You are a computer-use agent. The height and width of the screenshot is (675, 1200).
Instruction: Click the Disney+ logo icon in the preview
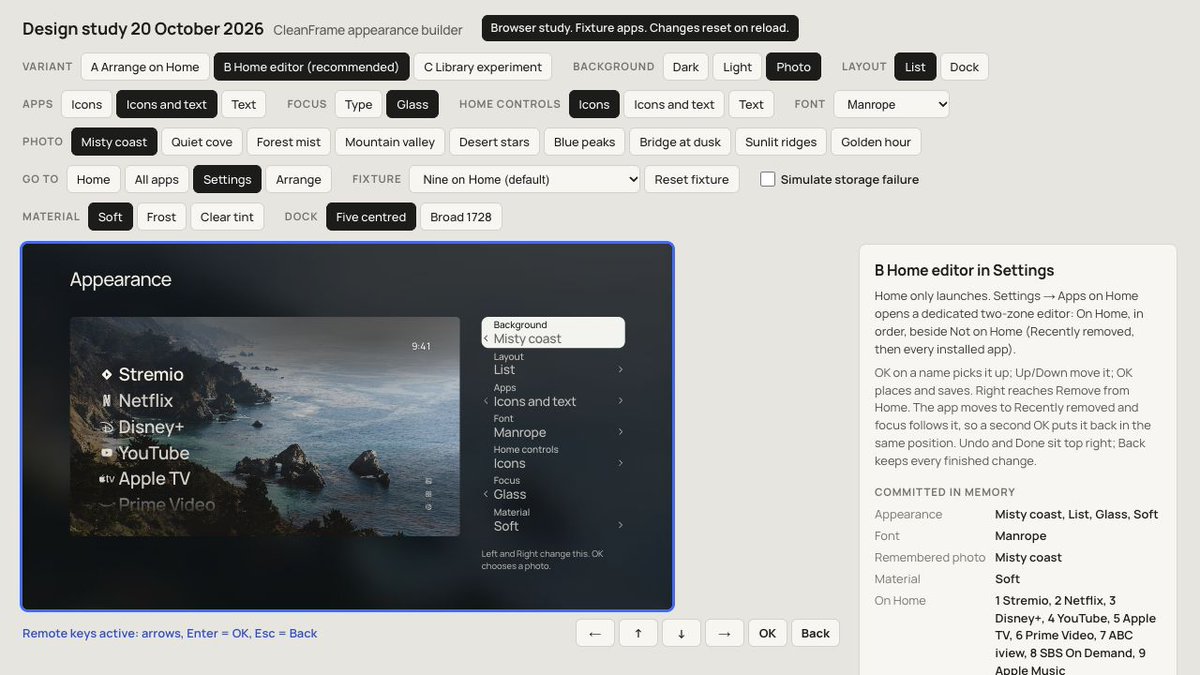click(x=106, y=427)
